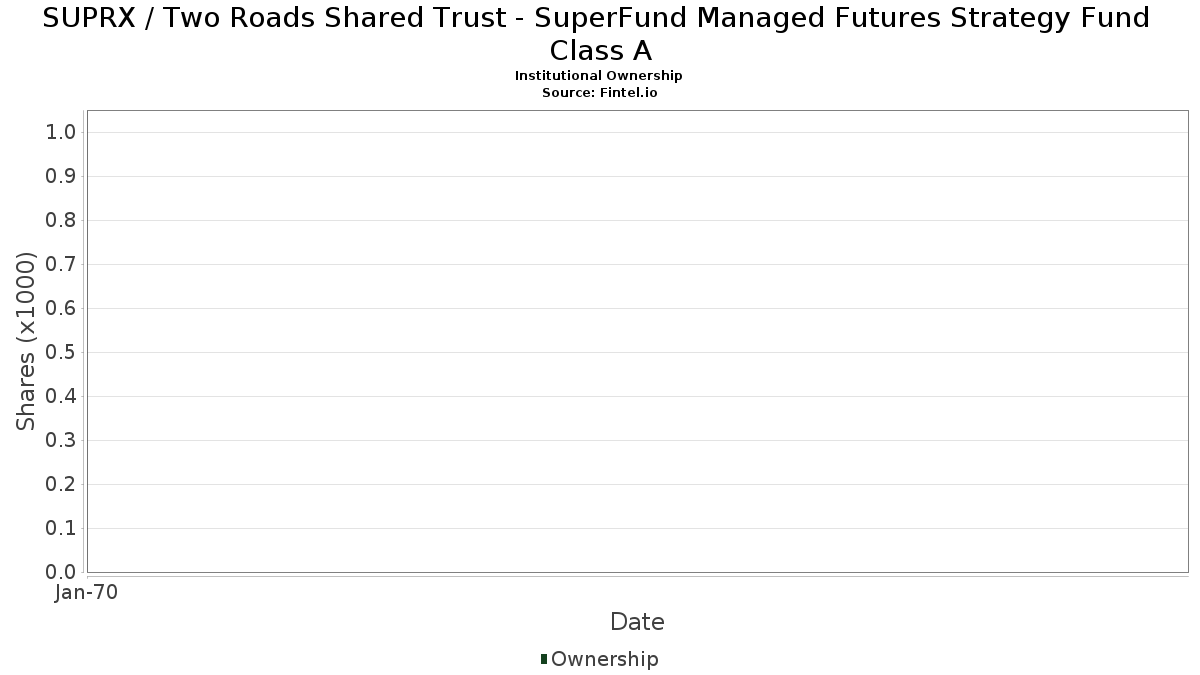The height and width of the screenshot is (675, 1200).
Task: Click the 0.4 y-axis label
Action: (61, 397)
